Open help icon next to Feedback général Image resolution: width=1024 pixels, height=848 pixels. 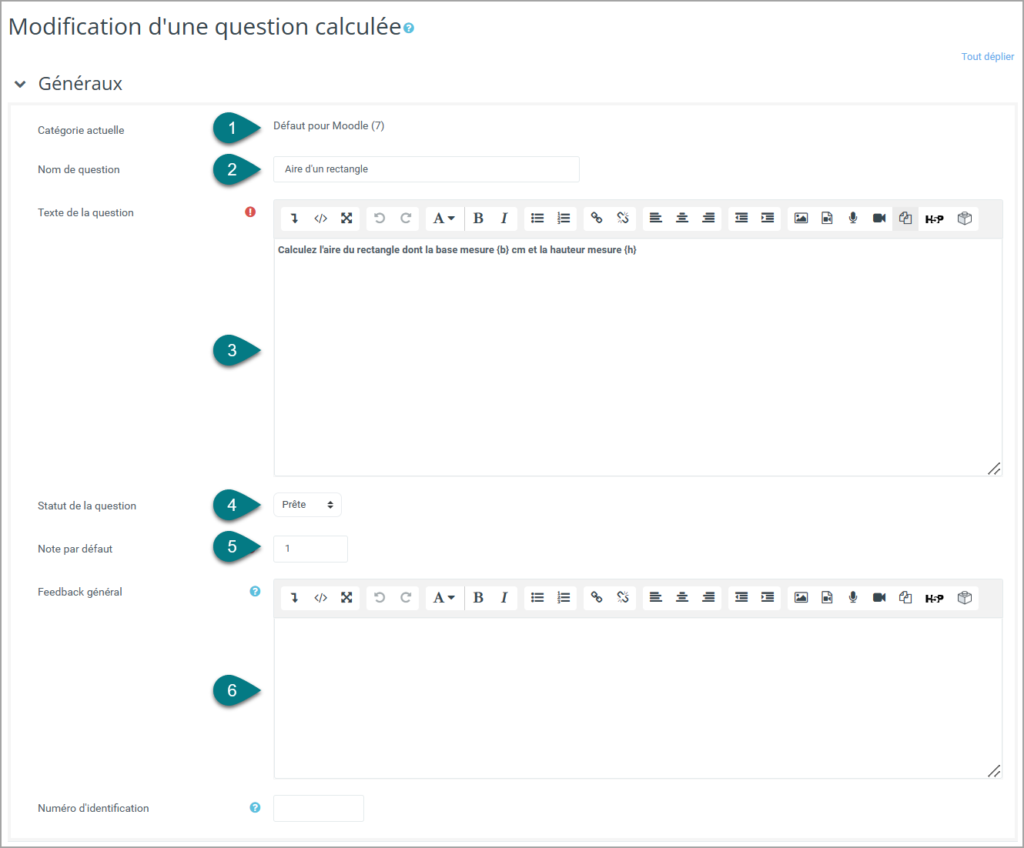pos(255,591)
